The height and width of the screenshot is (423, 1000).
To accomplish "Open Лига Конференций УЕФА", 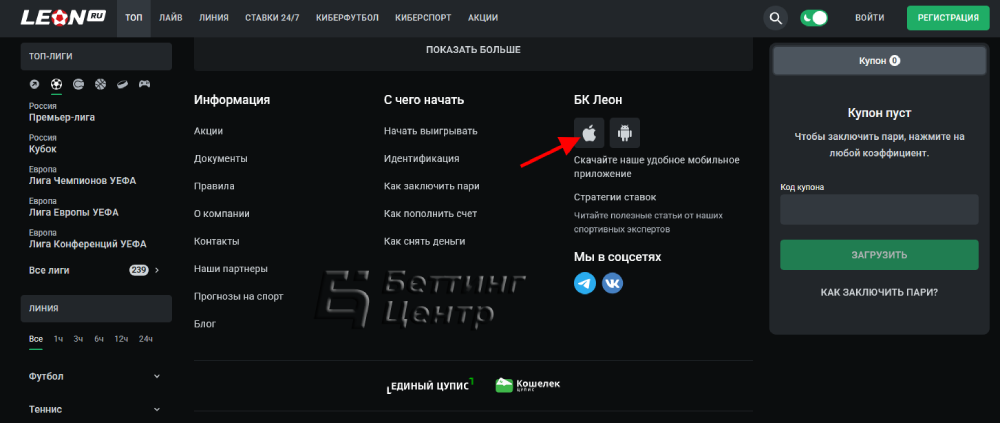I will point(87,239).
